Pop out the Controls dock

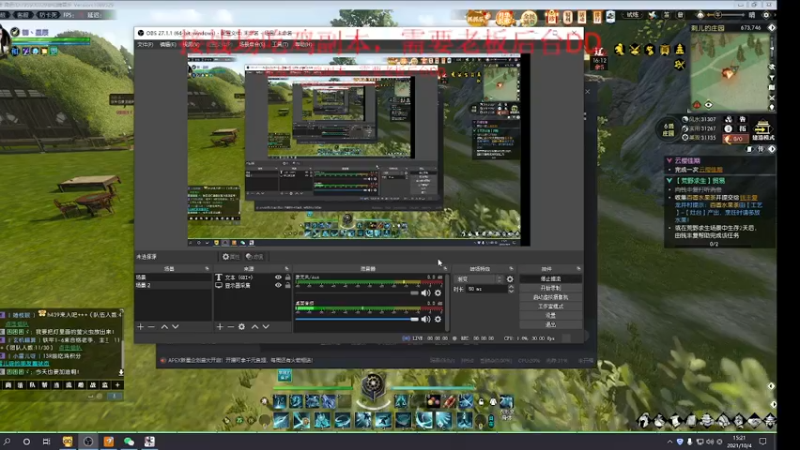point(578,268)
